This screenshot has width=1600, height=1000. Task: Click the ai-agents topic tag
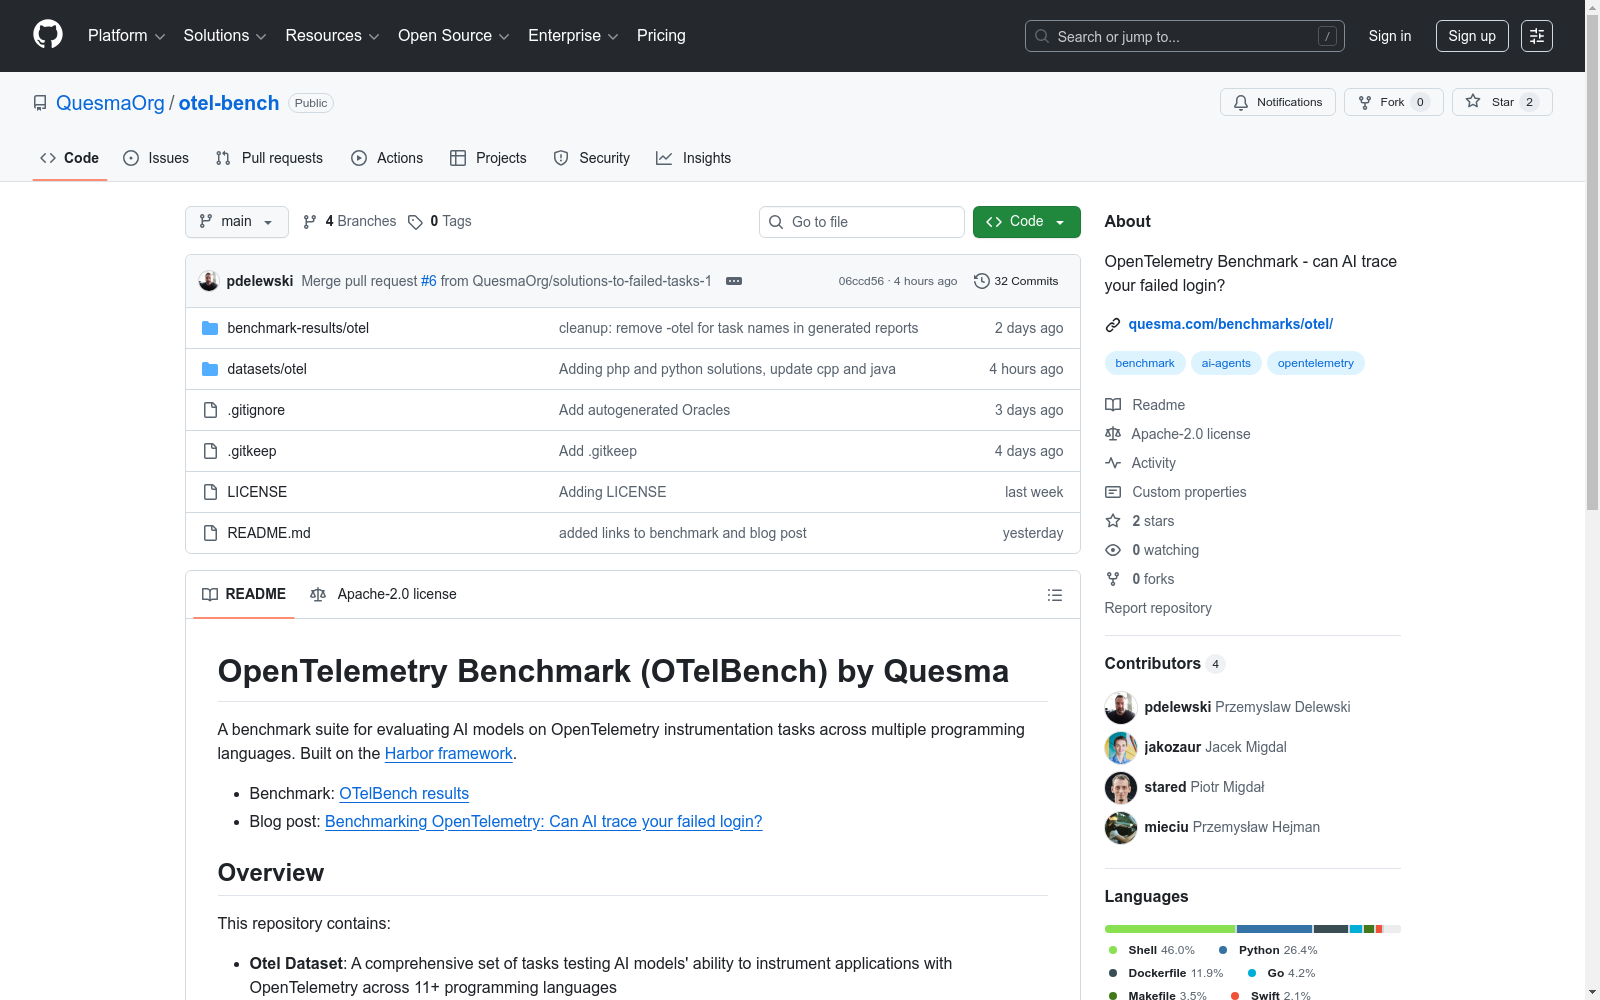click(1226, 363)
